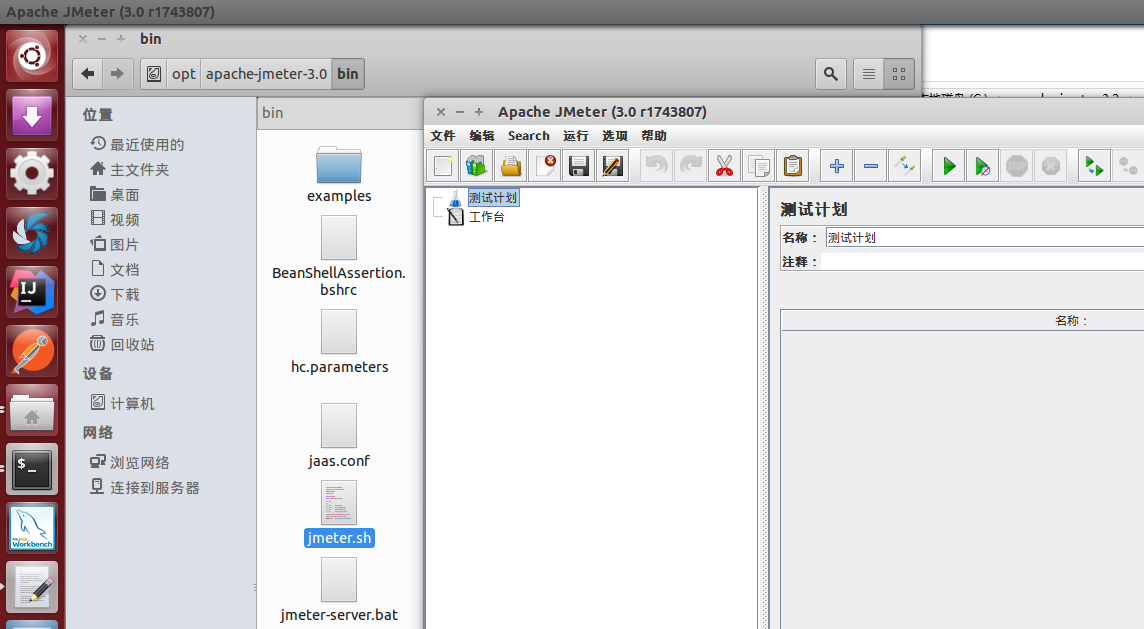
Task: Open 回收站 in sidebar
Action: pos(123,344)
